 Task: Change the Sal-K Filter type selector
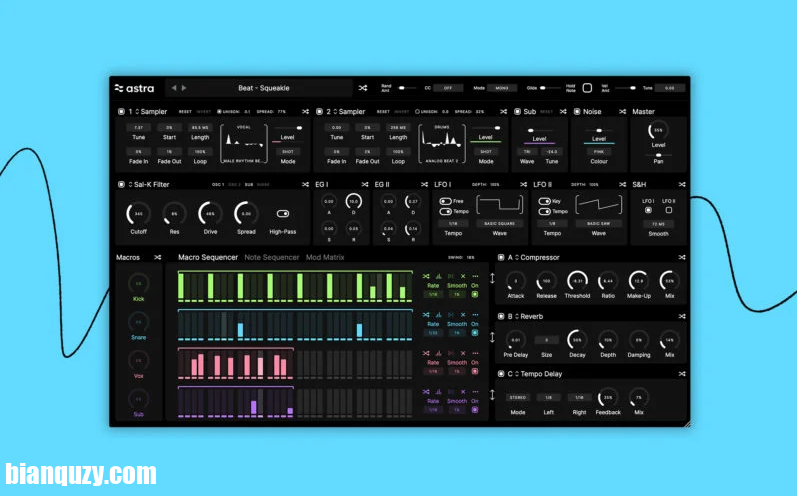coord(130,184)
